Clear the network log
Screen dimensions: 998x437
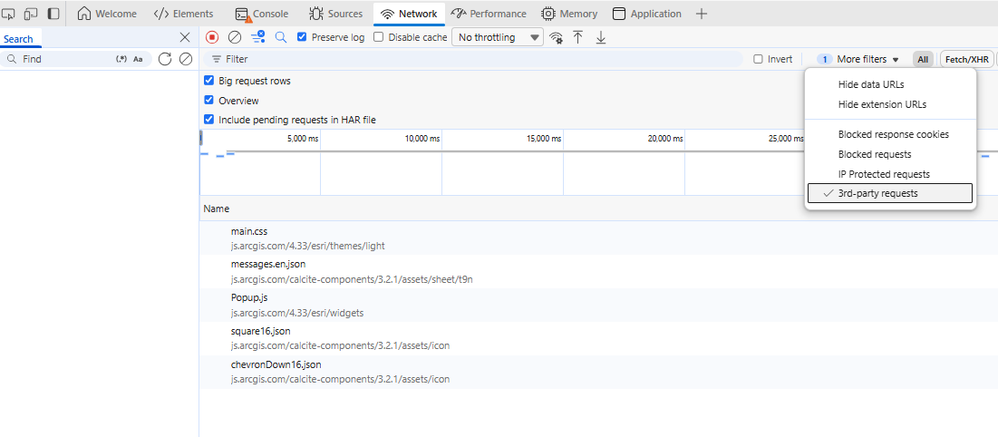pyautogui.click(x=234, y=37)
